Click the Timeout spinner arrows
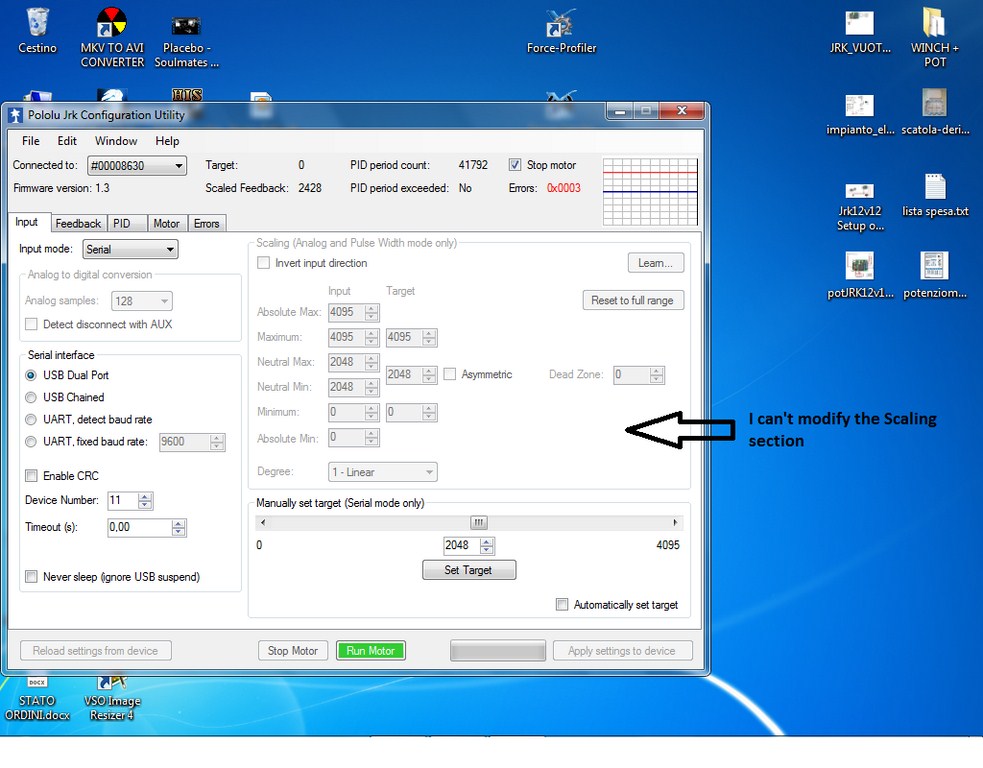The width and height of the screenshot is (983, 768). point(179,527)
